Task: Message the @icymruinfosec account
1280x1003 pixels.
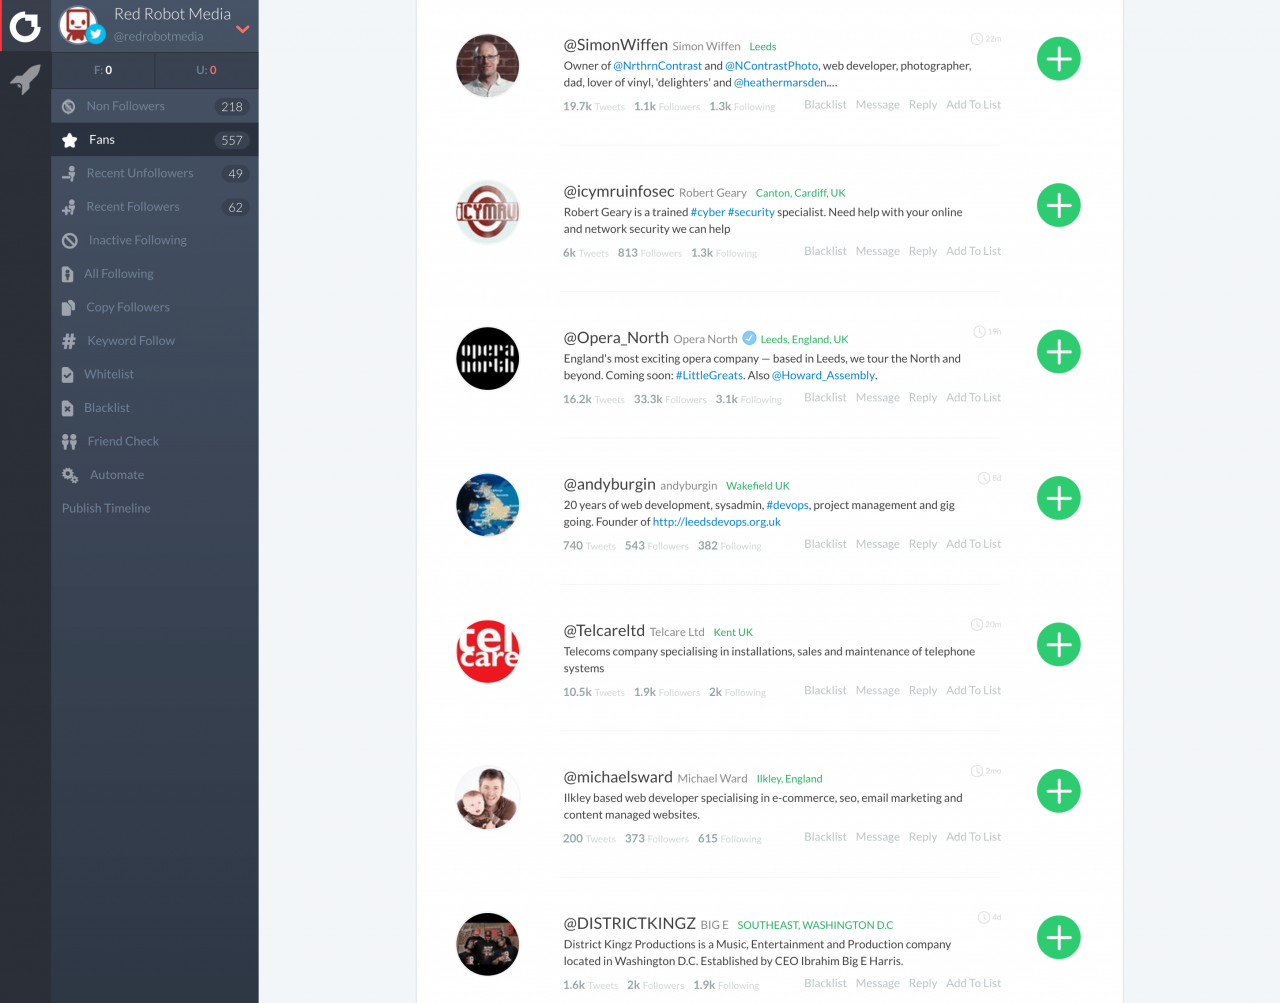Action: click(x=878, y=251)
